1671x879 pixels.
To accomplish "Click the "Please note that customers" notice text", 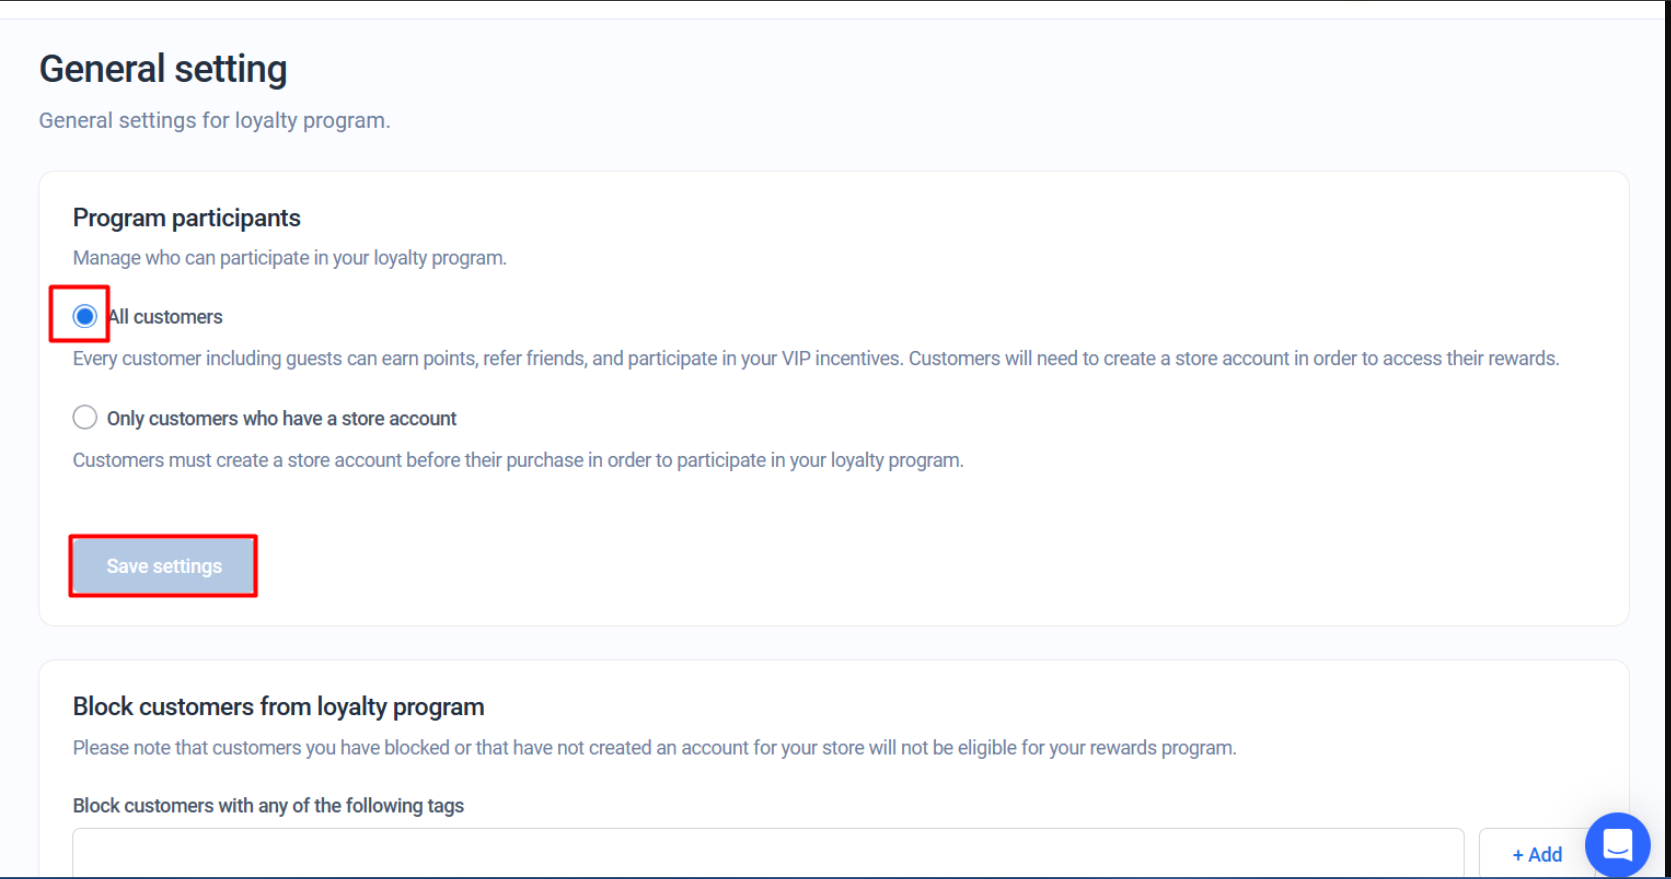I will coord(654,748).
